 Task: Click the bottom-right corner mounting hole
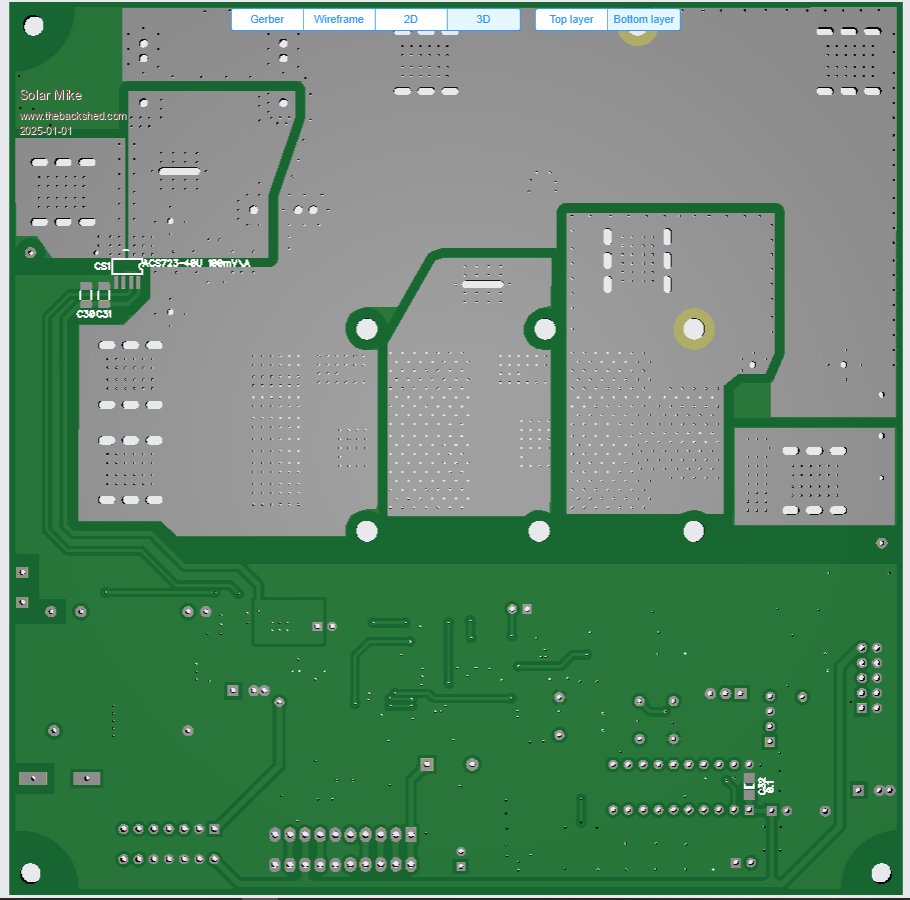(x=880, y=873)
